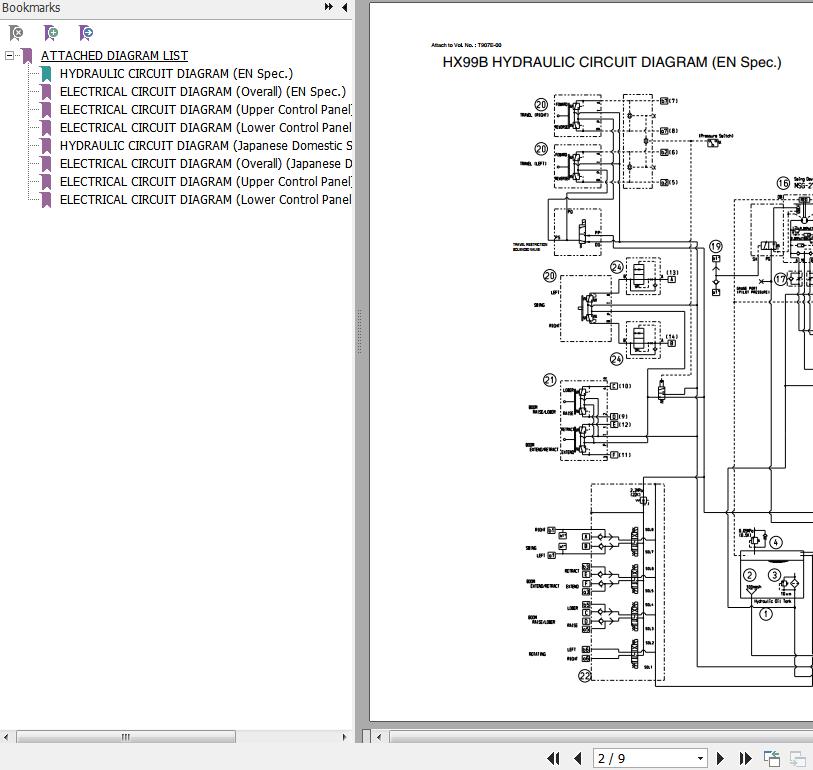
Task: Click the document horizontal scrollbar left arrow
Action: 379,737
